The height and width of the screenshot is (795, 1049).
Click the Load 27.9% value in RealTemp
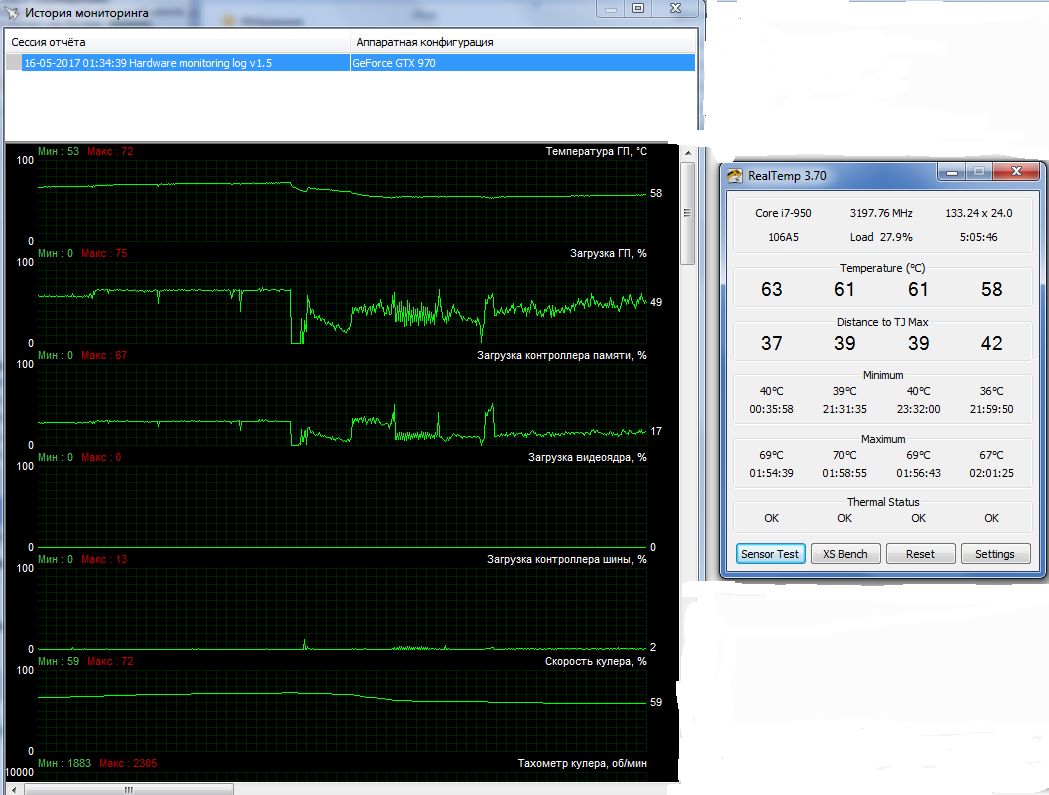click(x=881, y=237)
